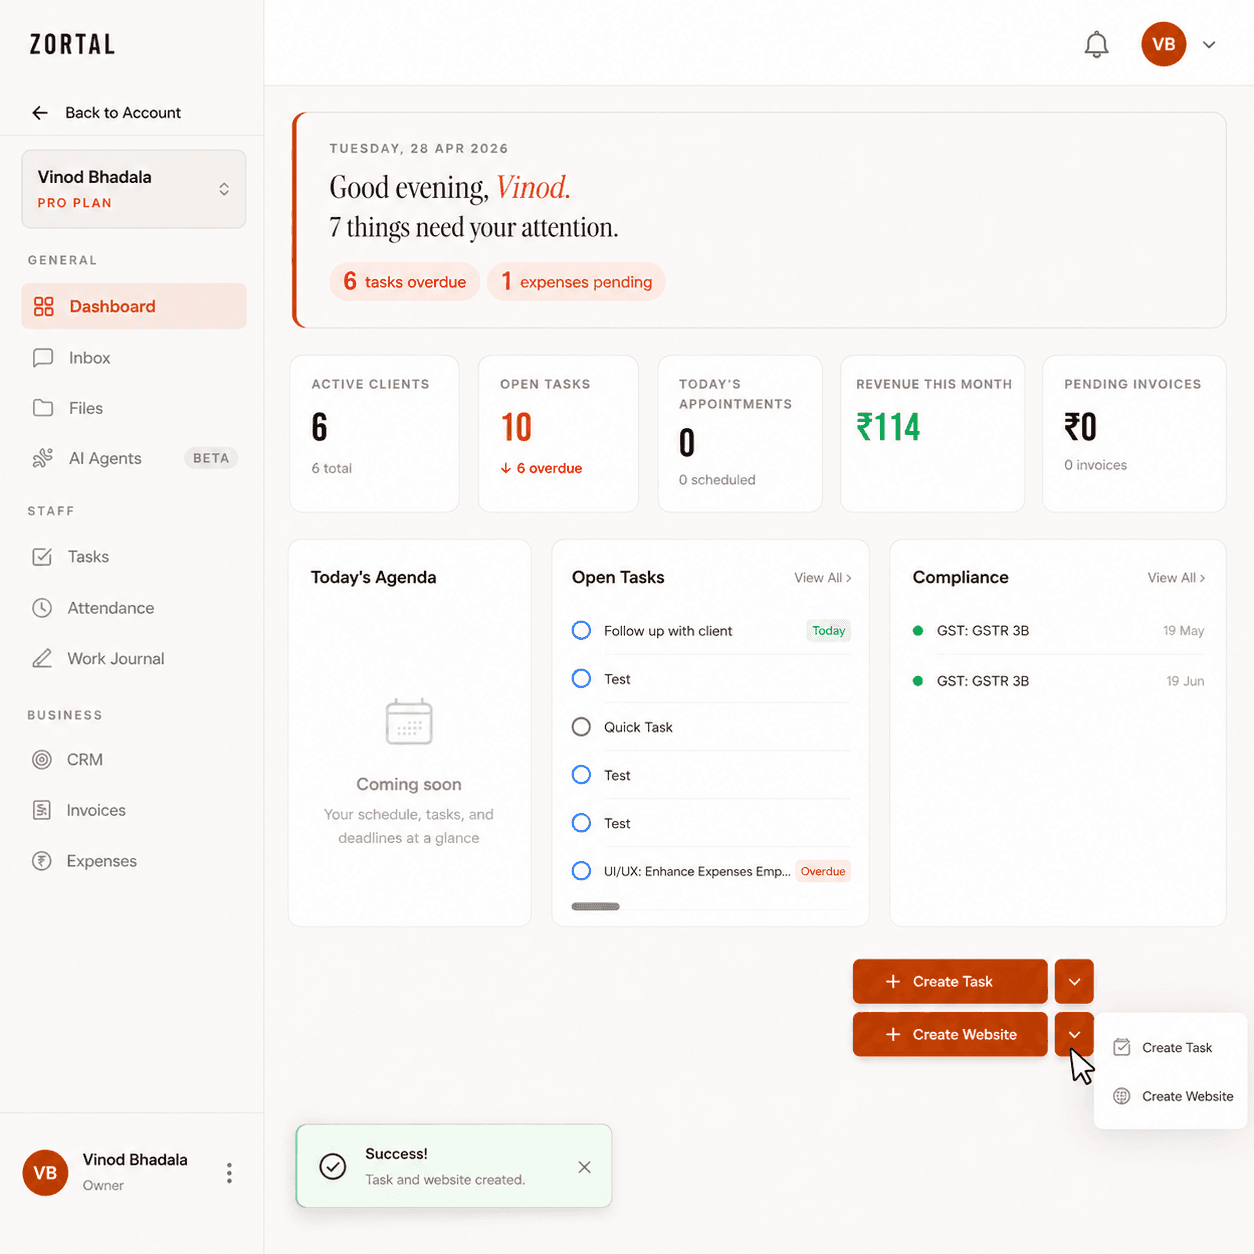Click the Open Tasks horizontal scrollbar
The width and height of the screenshot is (1254, 1254).
click(x=595, y=907)
